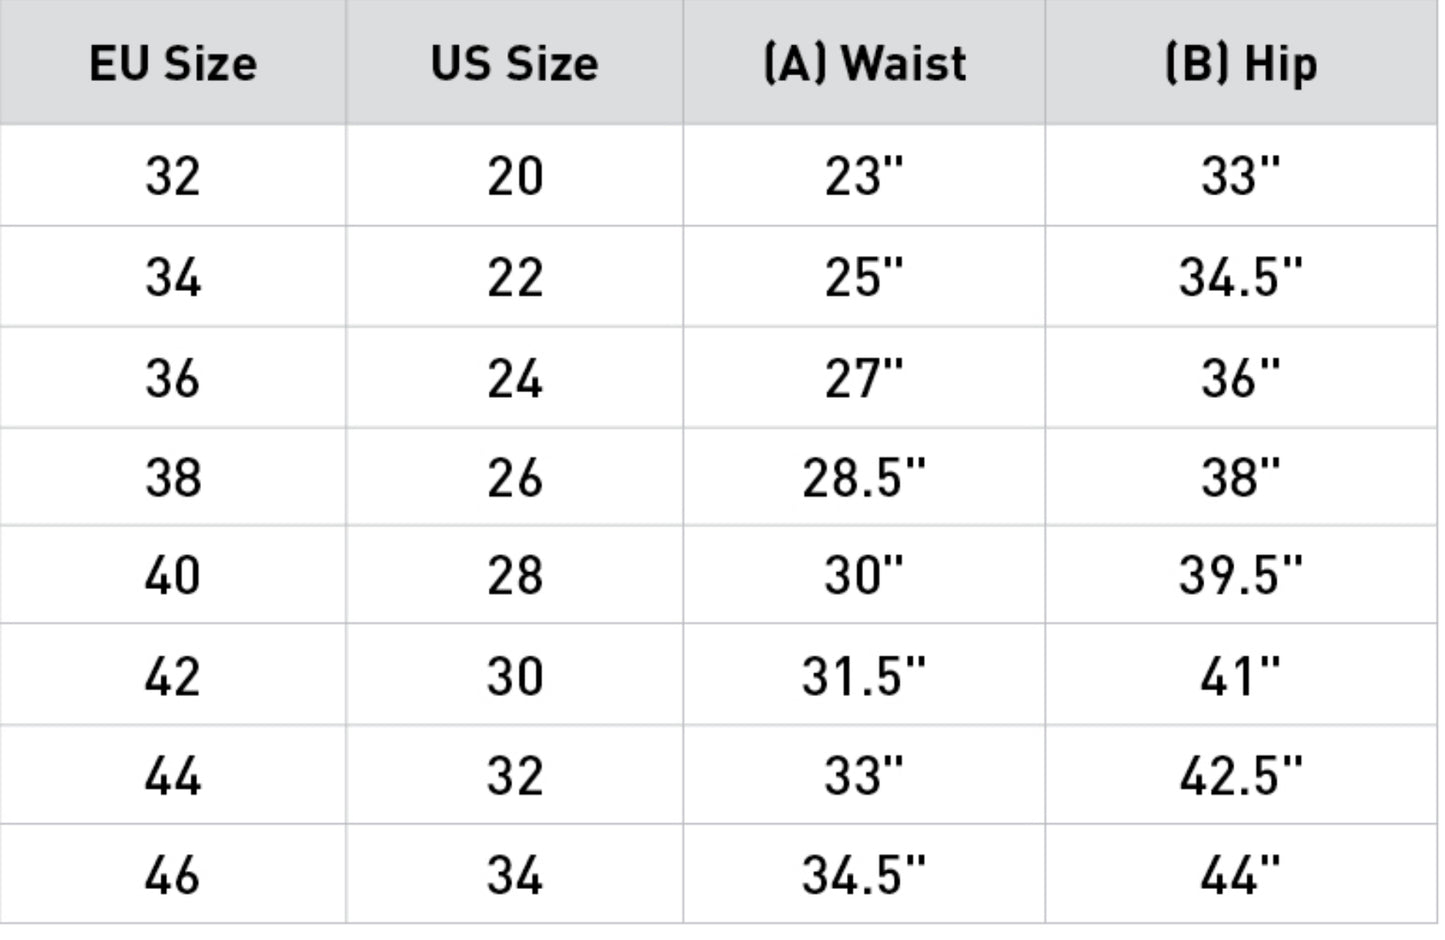
Task: Click the EU Size column header
Action: tap(173, 63)
